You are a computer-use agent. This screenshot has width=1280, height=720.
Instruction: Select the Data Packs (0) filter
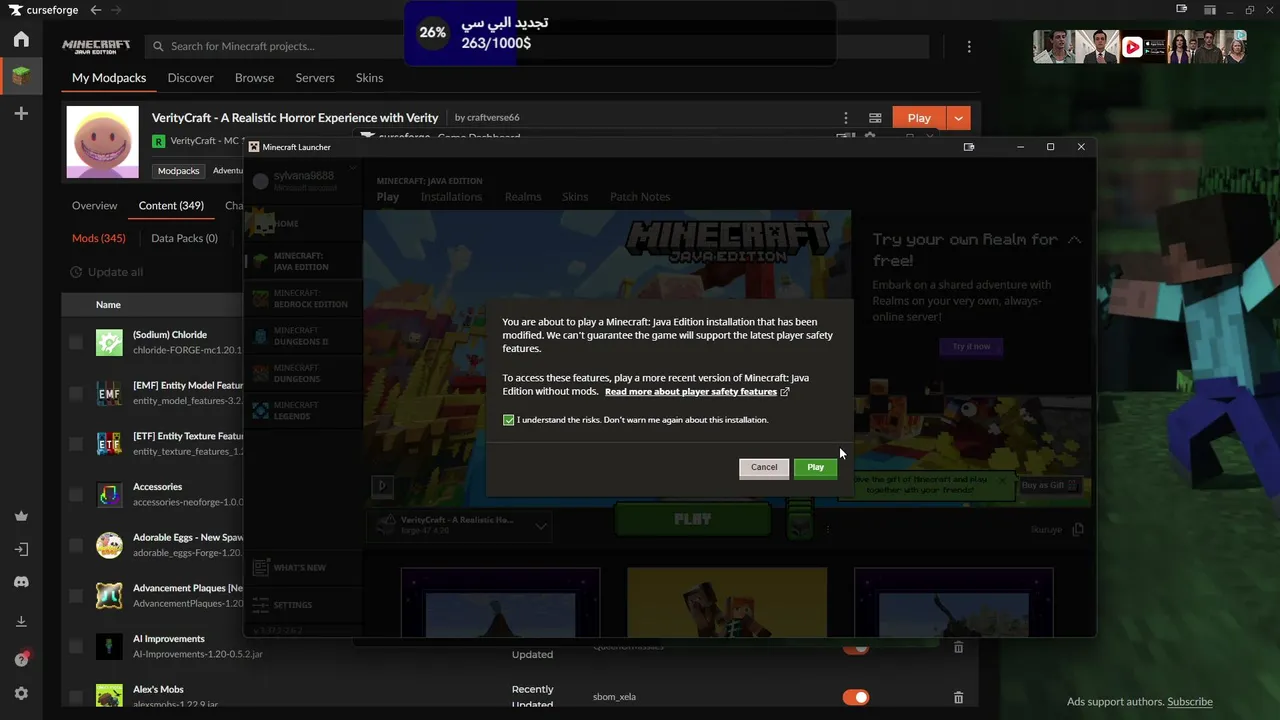(x=184, y=239)
